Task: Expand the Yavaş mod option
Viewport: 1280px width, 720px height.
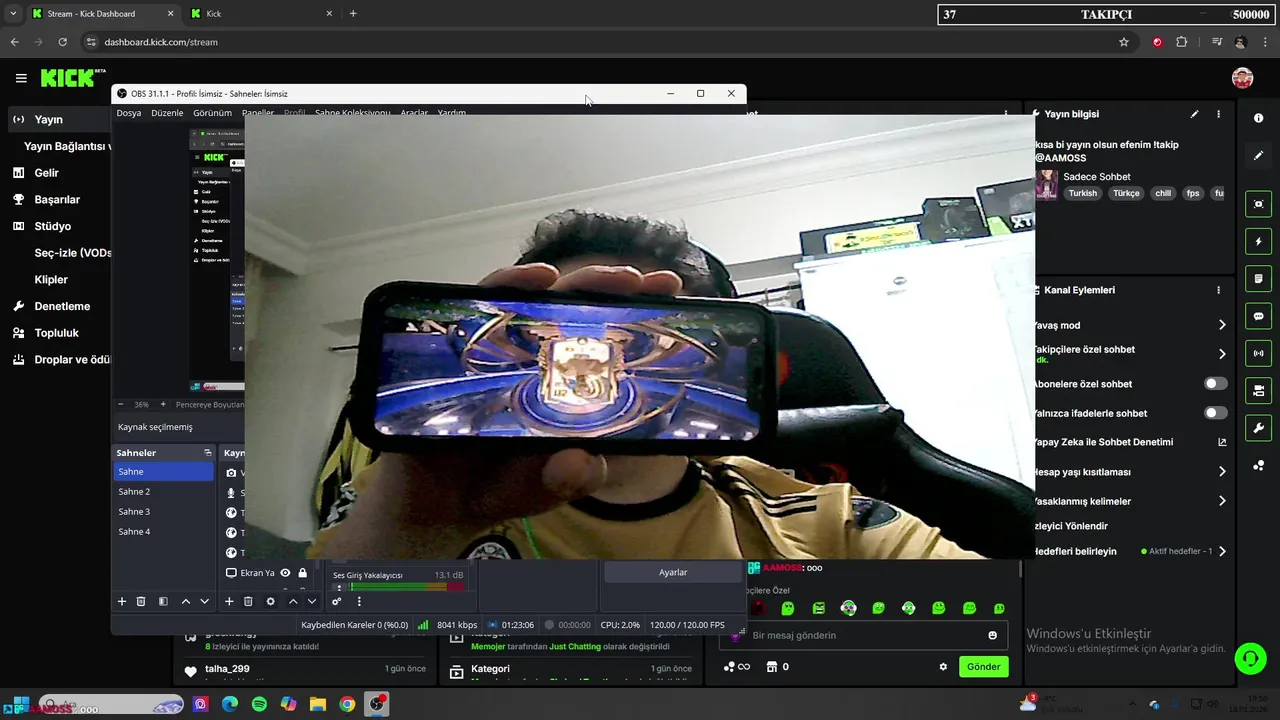Action: [x=1221, y=325]
